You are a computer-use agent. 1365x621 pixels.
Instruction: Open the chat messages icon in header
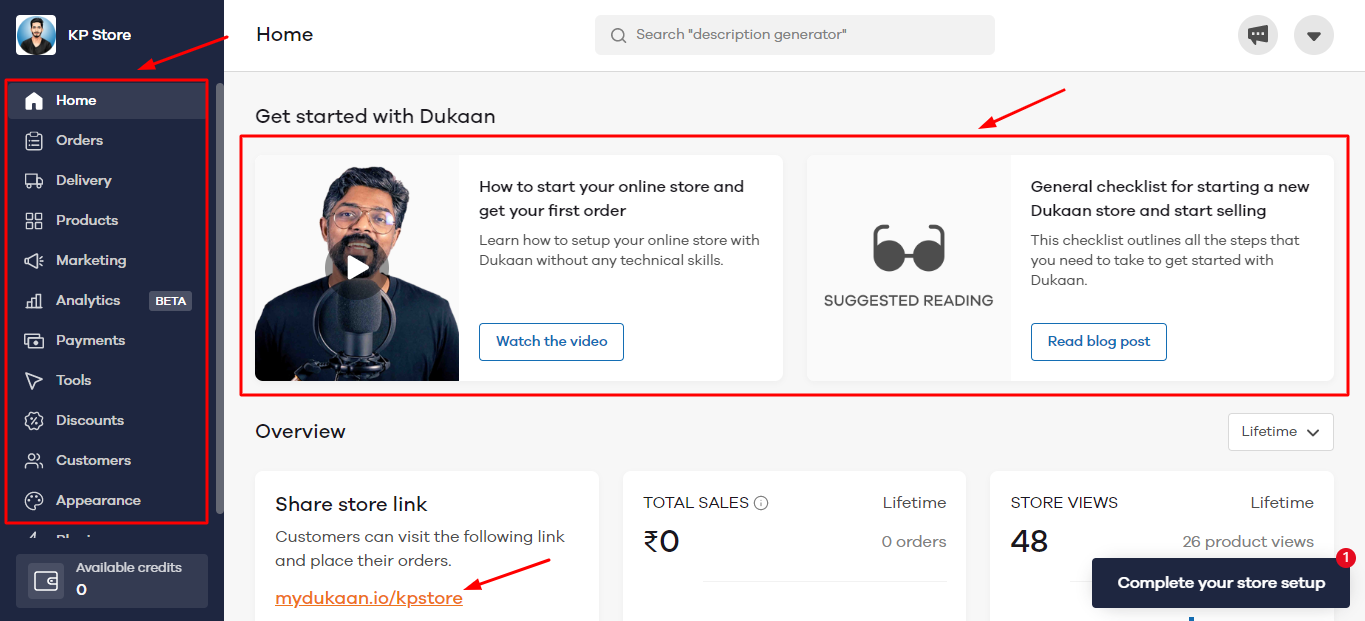point(1258,35)
